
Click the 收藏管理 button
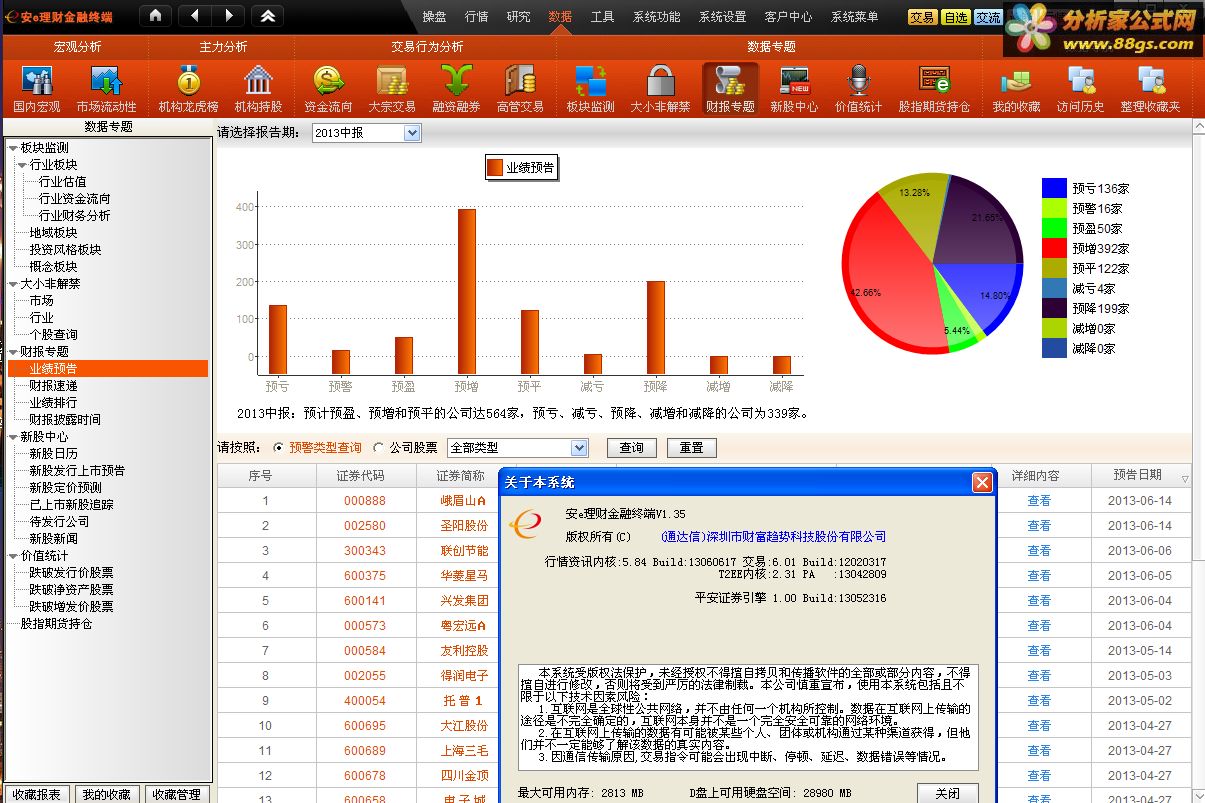[x=176, y=794]
